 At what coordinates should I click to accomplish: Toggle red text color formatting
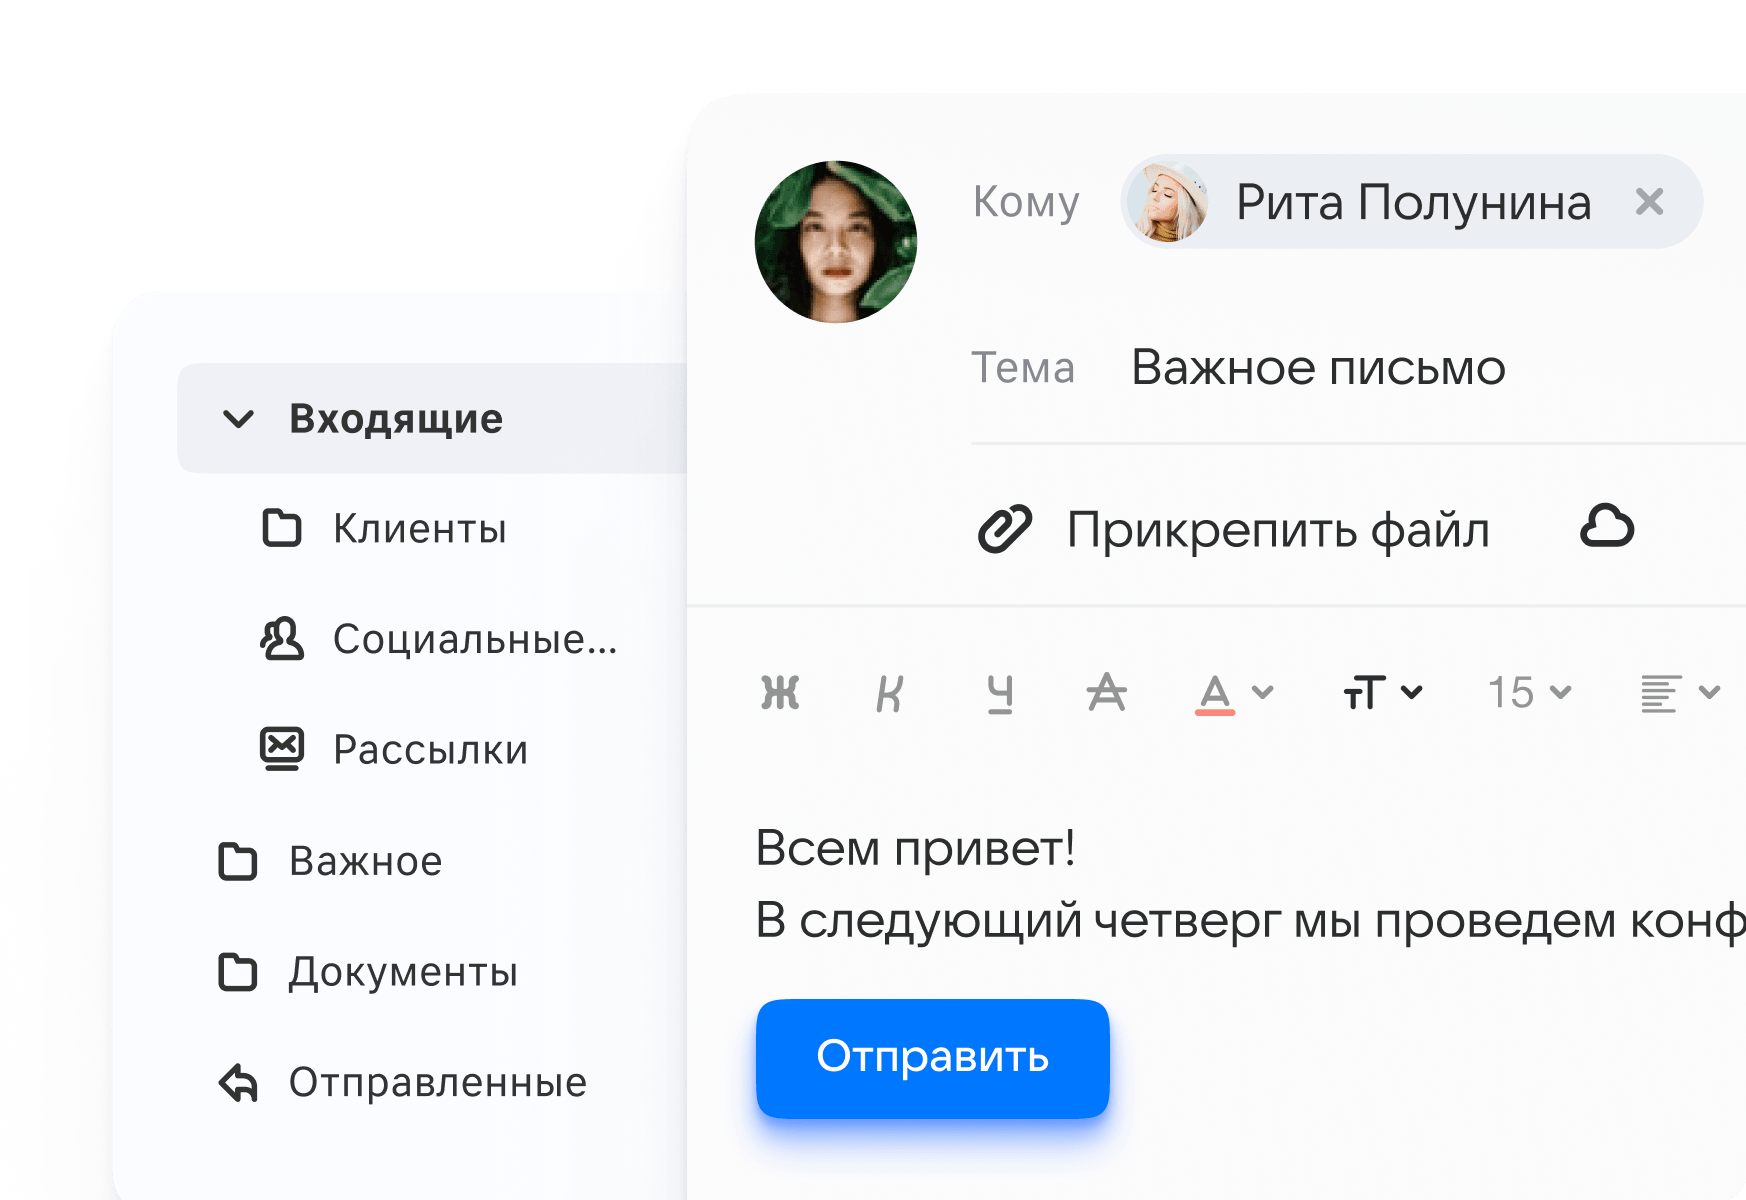point(1213,694)
